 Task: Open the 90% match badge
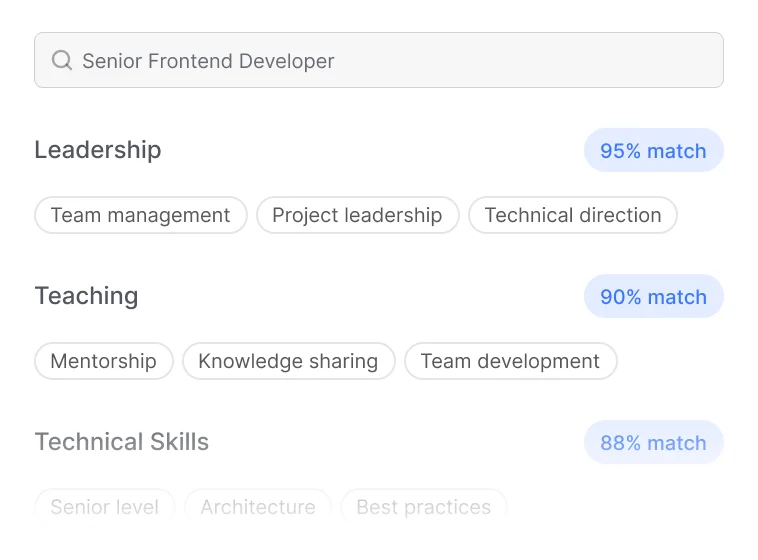pyautogui.click(x=654, y=296)
